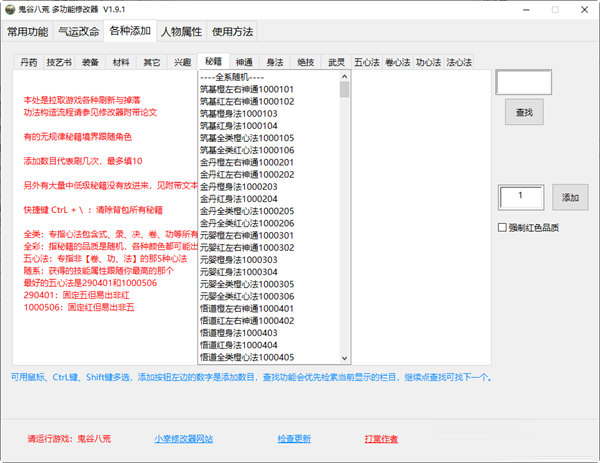Image resolution: width=600 pixels, height=463 pixels.
Task: Select the 装备 sub-tab
Action: click(90, 62)
